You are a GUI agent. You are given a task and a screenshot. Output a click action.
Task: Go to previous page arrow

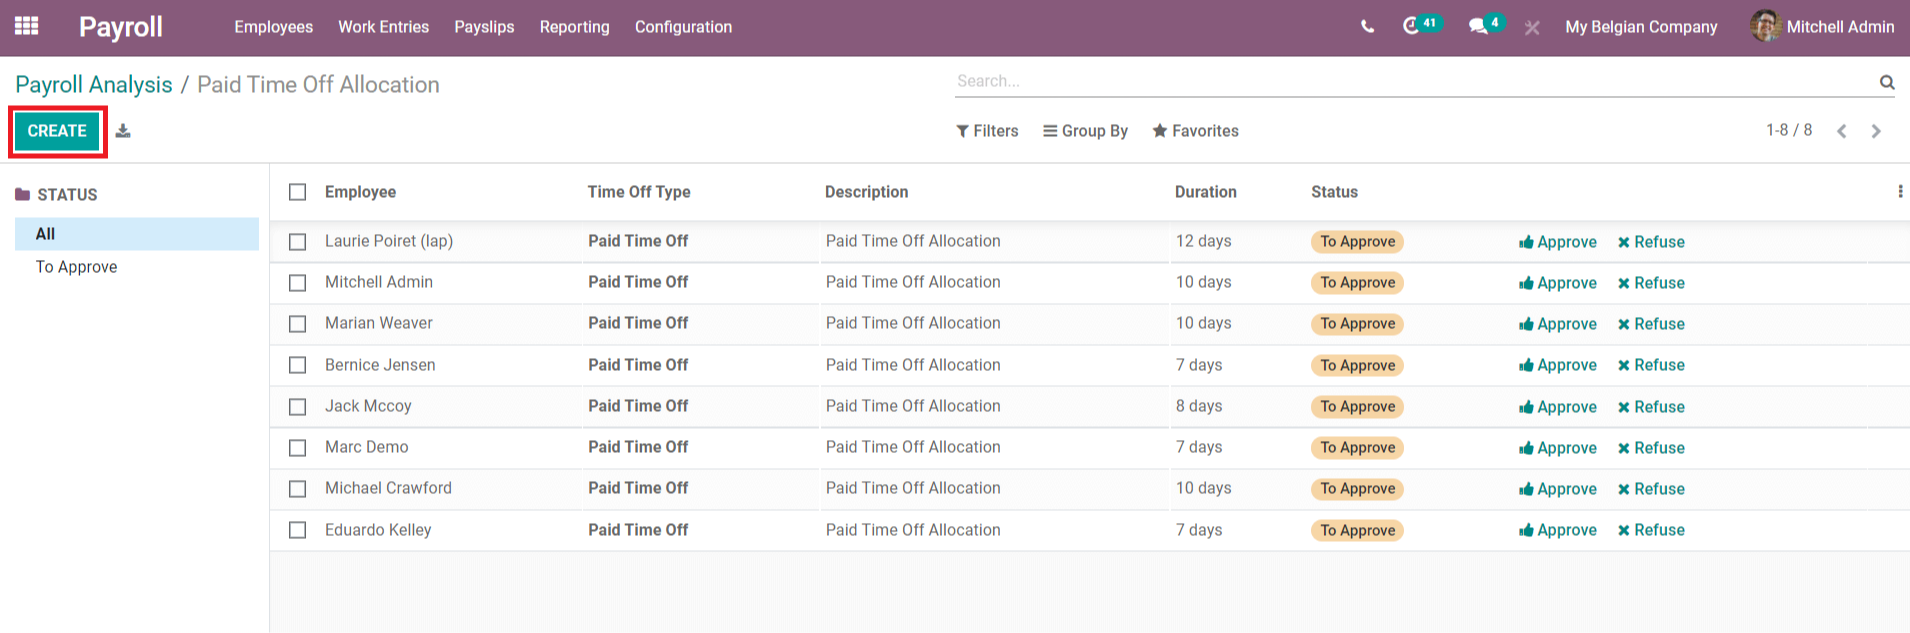click(x=1841, y=131)
